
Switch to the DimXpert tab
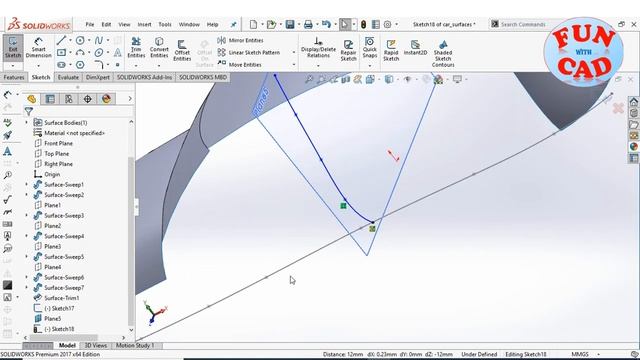point(98,77)
